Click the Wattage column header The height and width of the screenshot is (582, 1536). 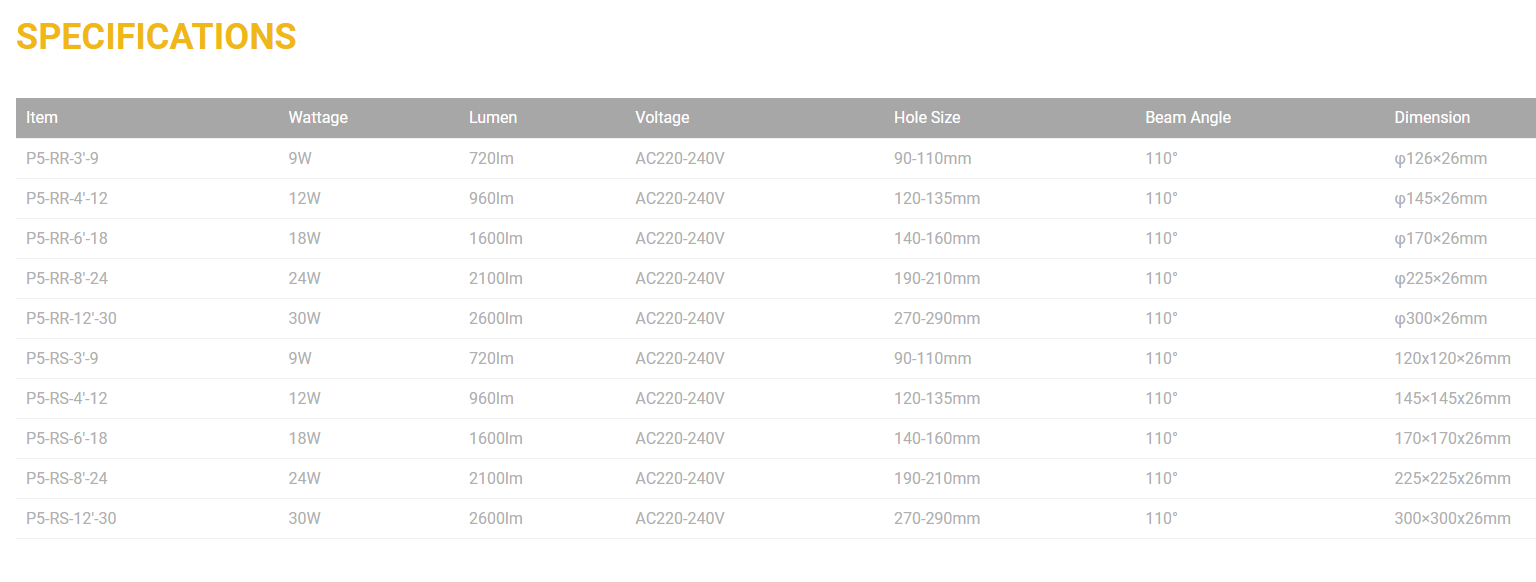click(x=318, y=118)
